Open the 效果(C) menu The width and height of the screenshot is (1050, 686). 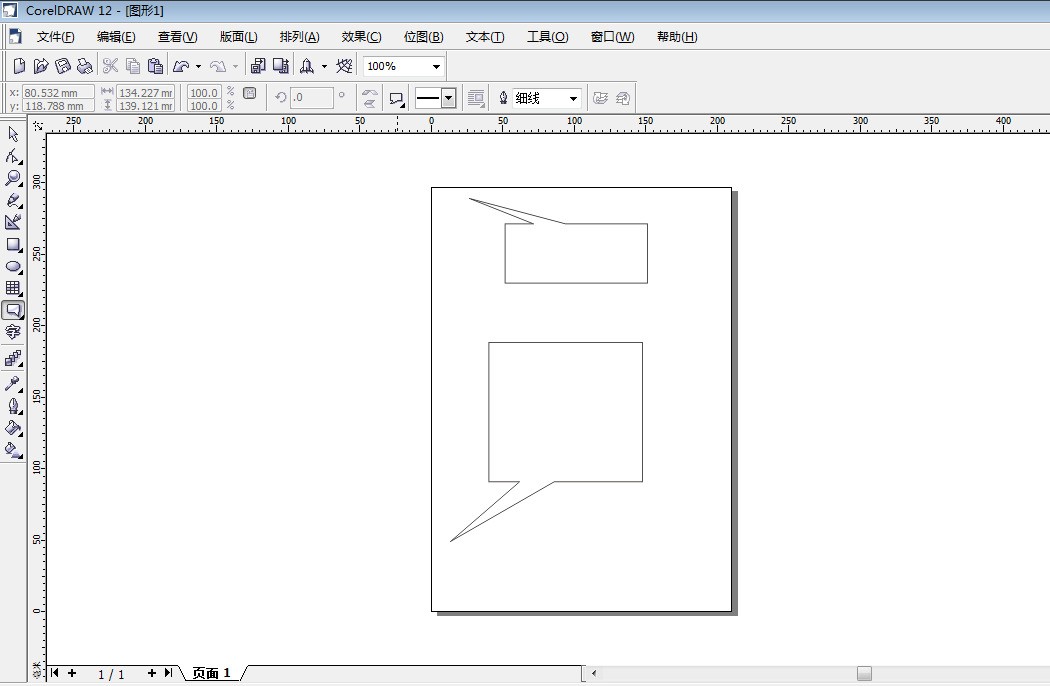click(x=361, y=37)
